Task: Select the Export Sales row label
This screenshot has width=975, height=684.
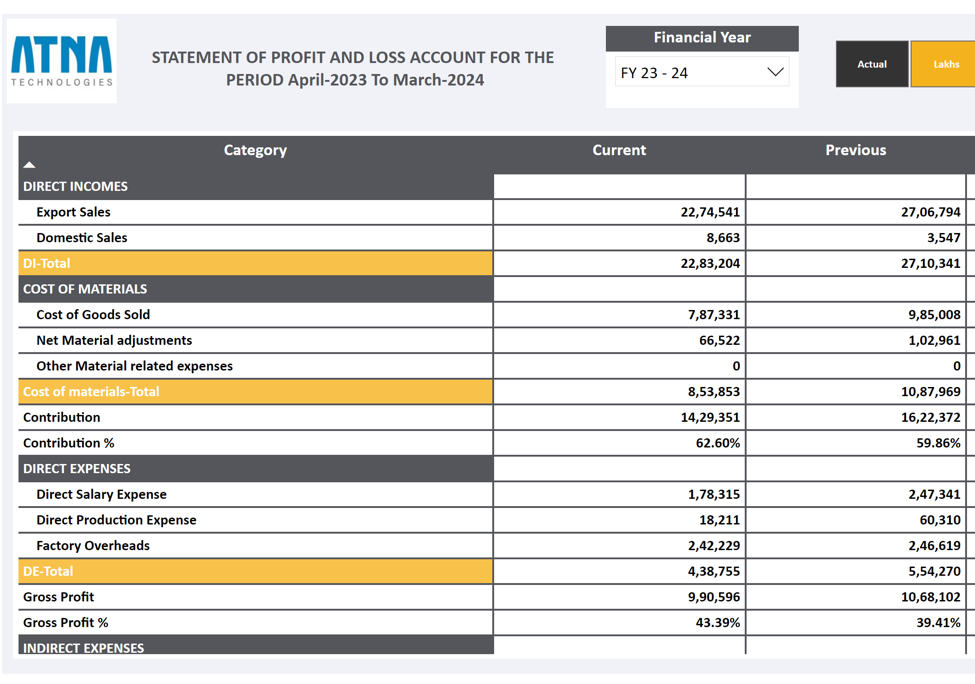Action: (73, 212)
